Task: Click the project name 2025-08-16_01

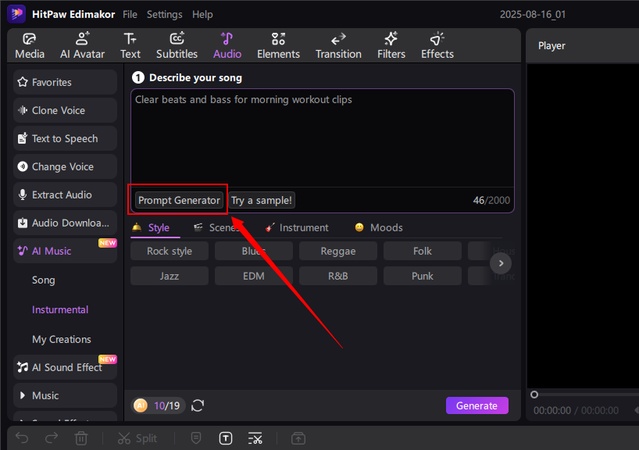Action: coord(533,14)
